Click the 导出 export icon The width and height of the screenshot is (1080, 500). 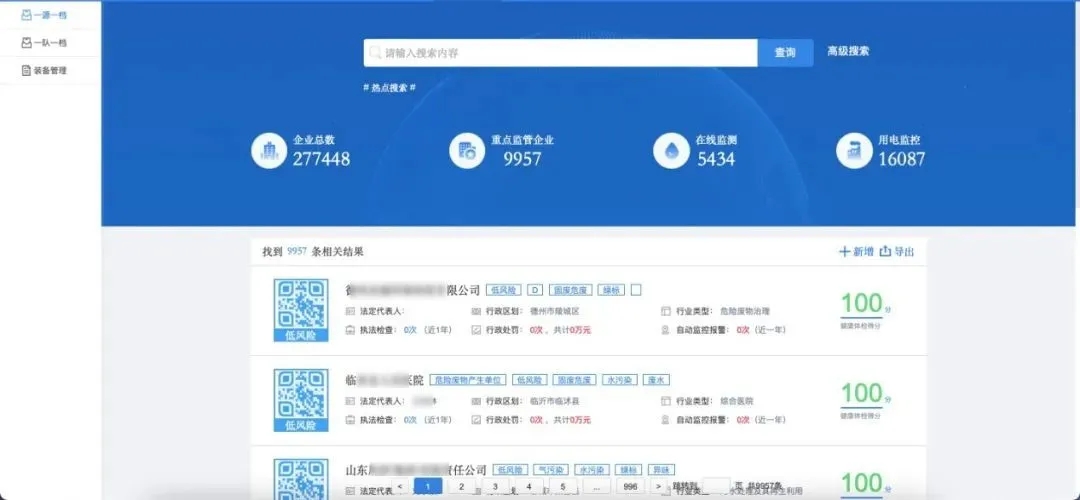885,252
